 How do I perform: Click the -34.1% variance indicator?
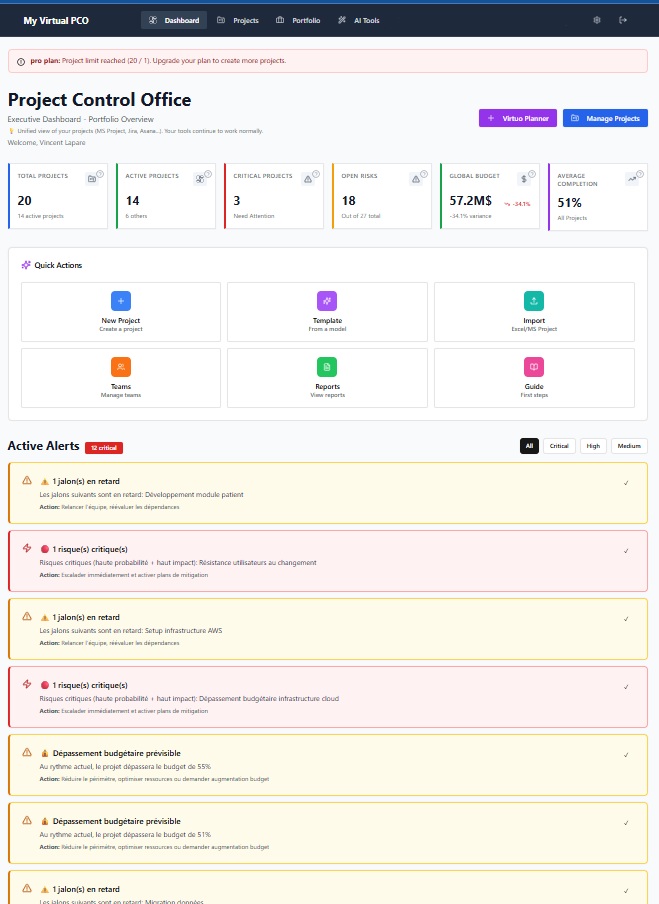click(x=517, y=204)
